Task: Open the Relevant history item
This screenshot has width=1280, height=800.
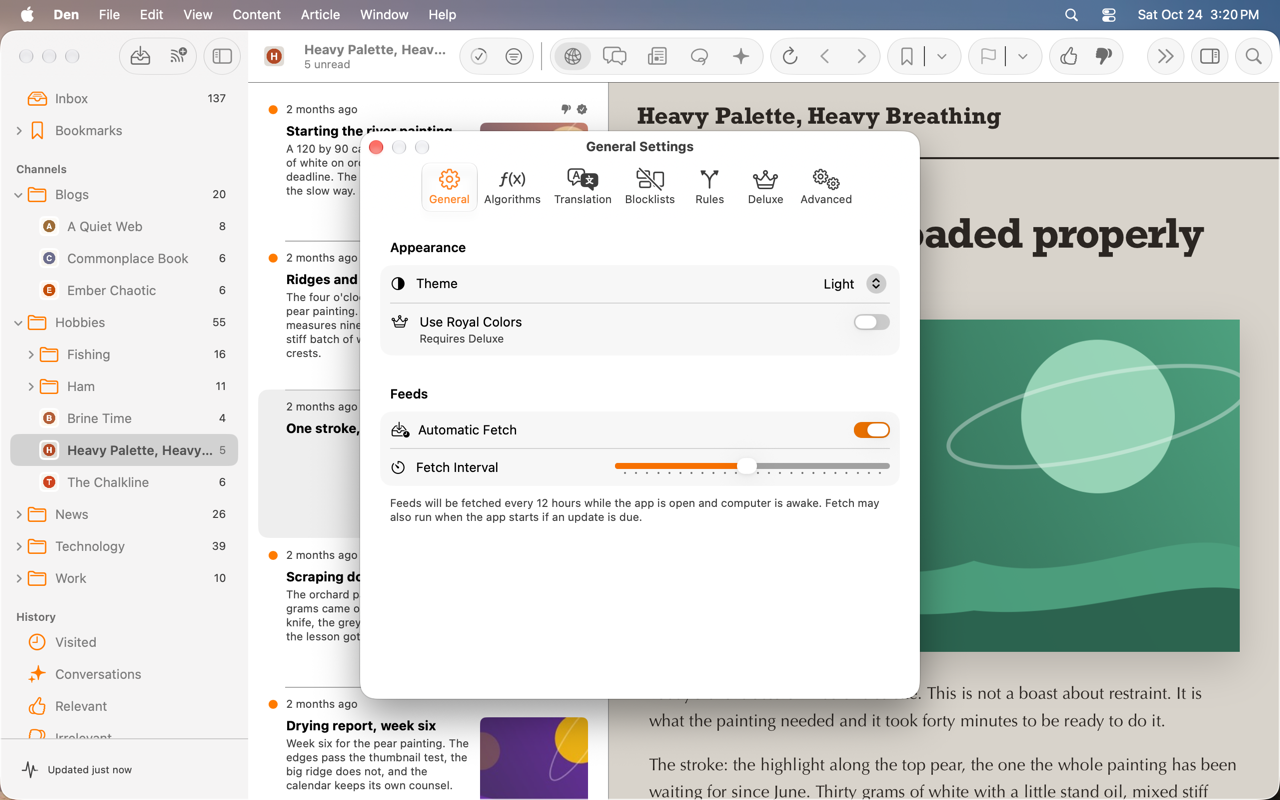Action: click(x=124, y=706)
